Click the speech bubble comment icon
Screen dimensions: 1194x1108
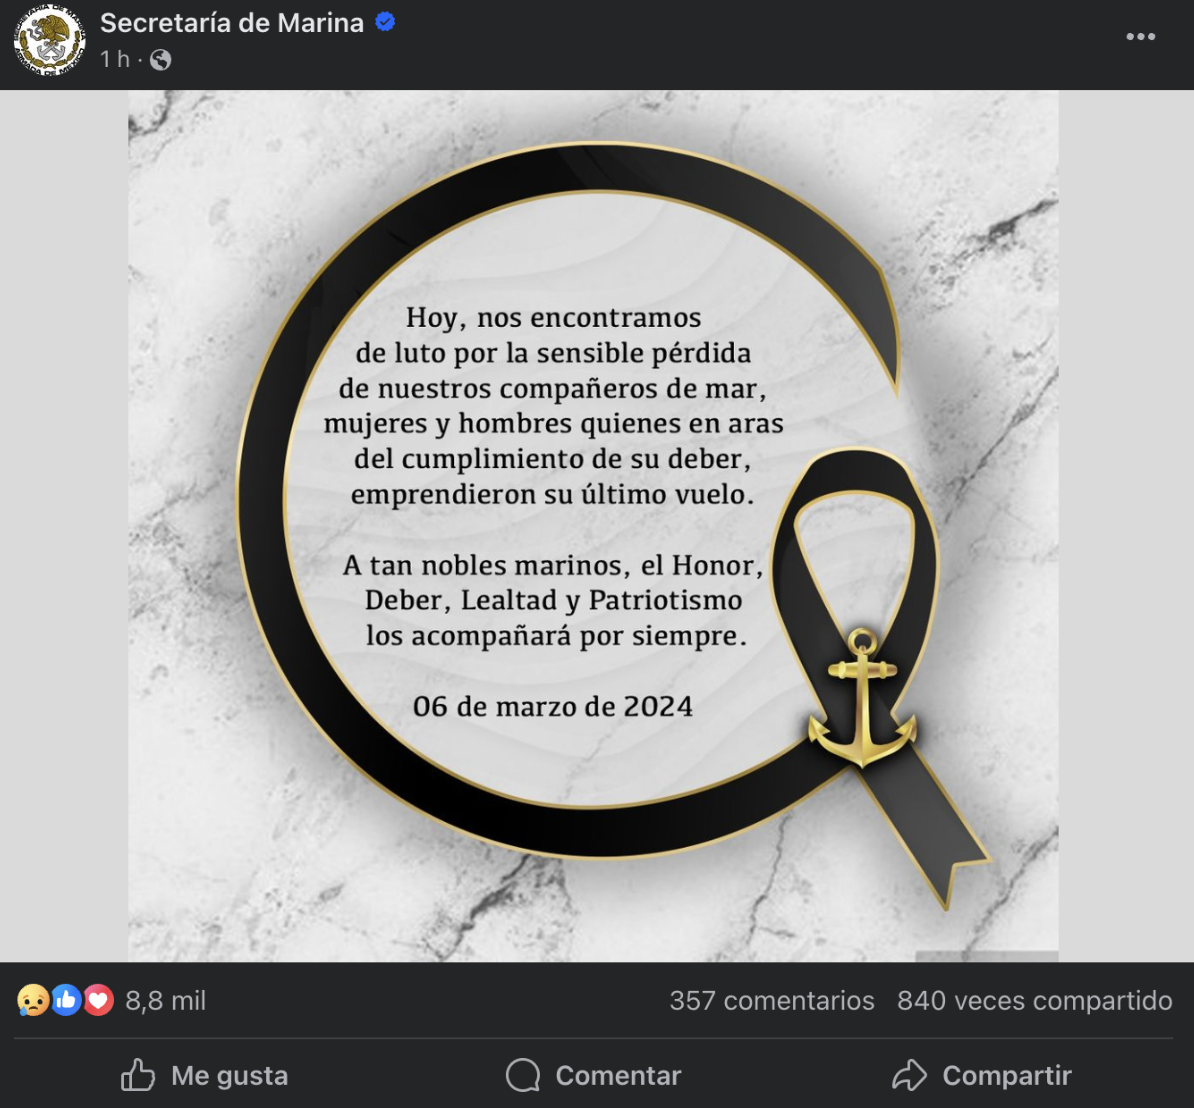523,1075
